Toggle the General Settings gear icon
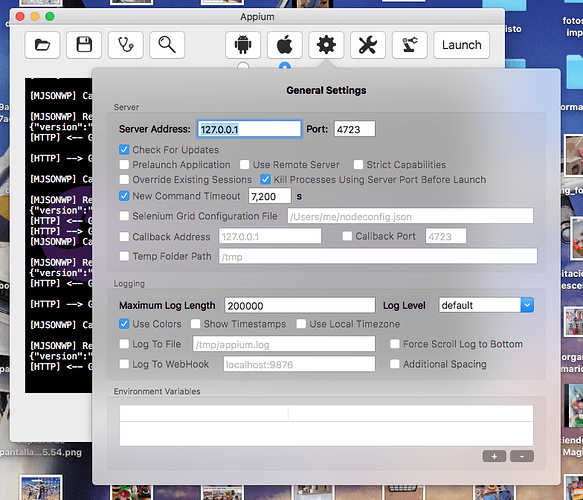The height and width of the screenshot is (500, 583). coord(326,45)
